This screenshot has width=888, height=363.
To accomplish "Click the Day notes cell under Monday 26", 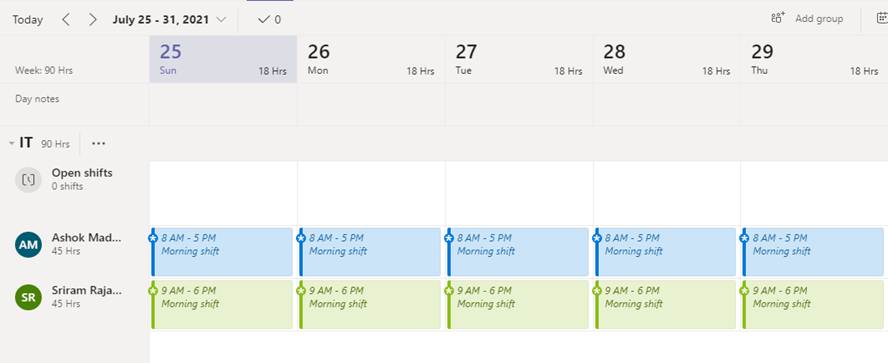I will pyautogui.click(x=372, y=104).
